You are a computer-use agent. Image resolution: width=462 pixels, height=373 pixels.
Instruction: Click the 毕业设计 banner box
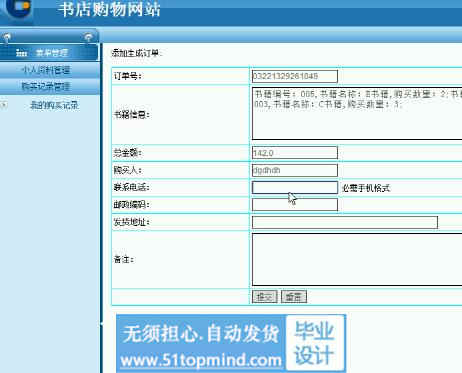click(x=315, y=343)
